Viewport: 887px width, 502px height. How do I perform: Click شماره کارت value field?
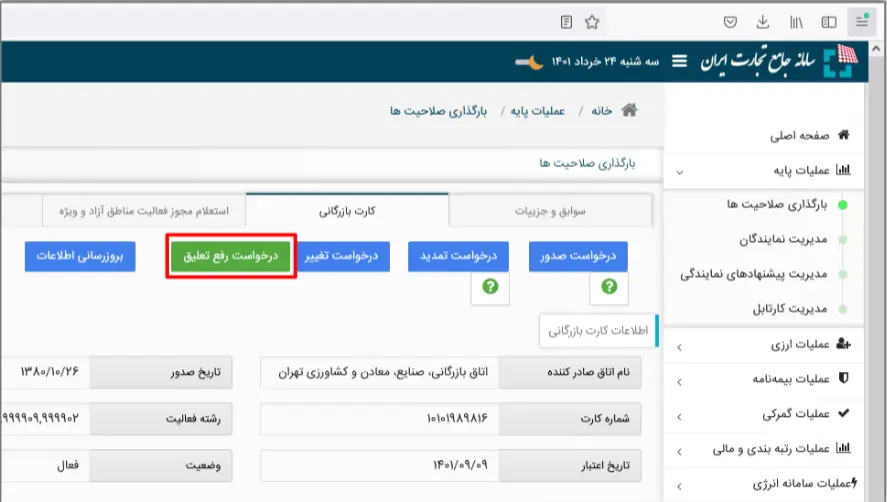pos(380,419)
